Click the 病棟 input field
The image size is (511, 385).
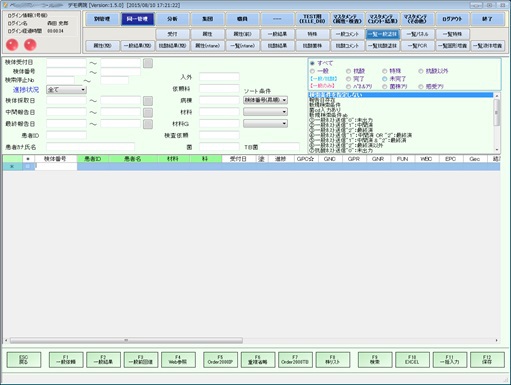click(219, 100)
